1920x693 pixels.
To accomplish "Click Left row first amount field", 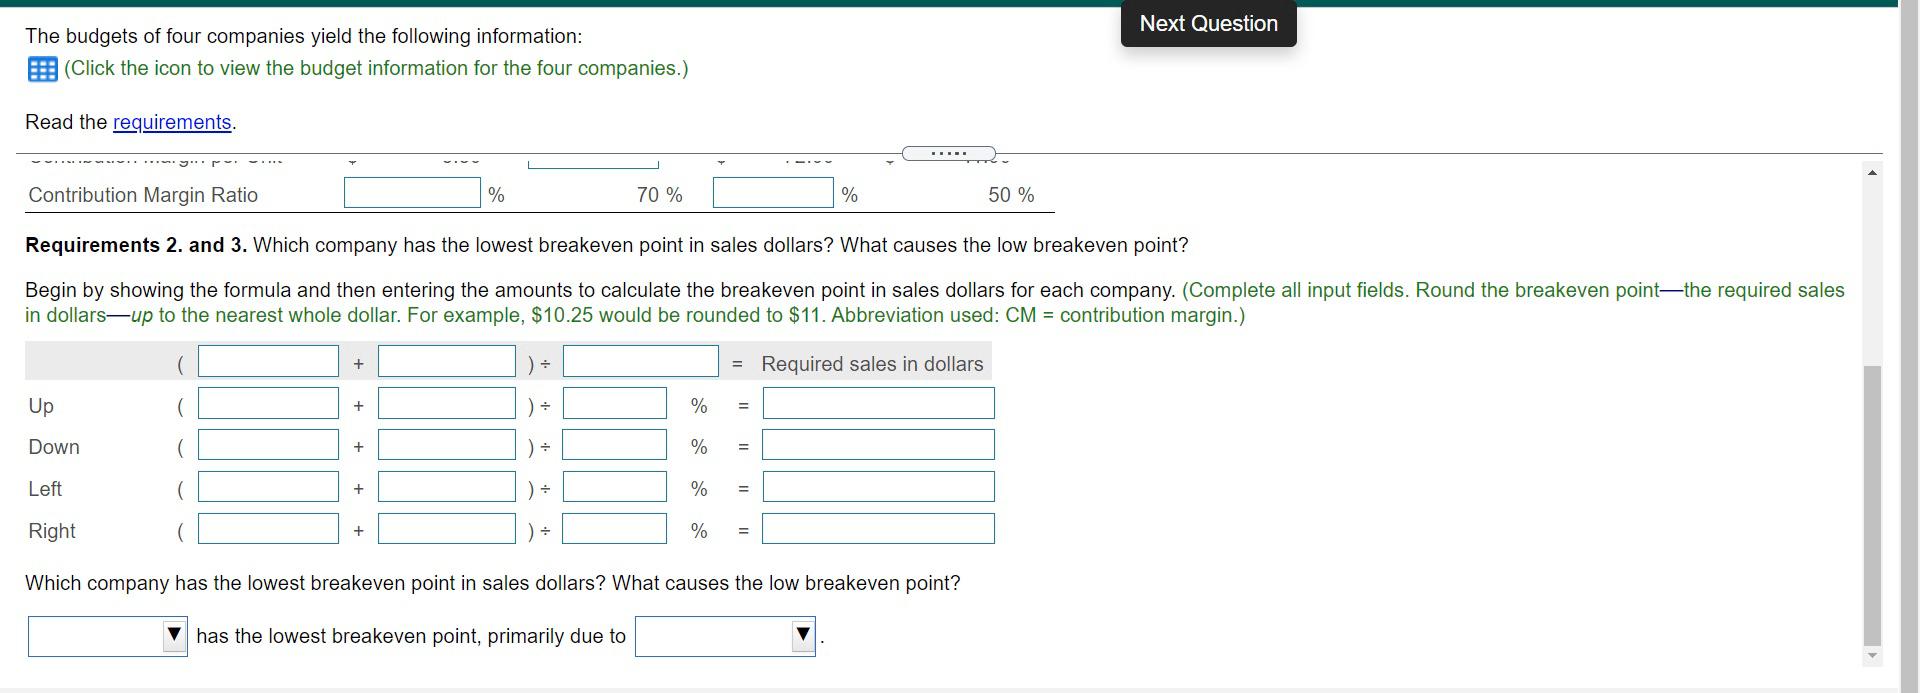I will pyautogui.click(x=268, y=487).
